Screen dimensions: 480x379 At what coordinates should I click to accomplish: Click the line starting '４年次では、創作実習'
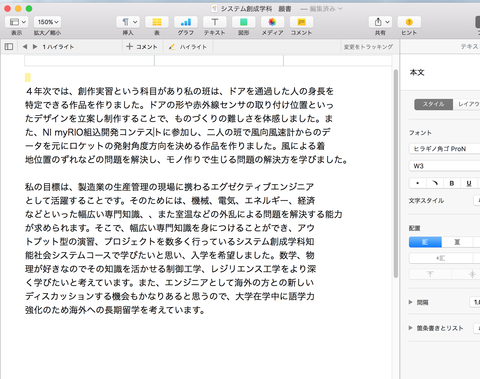click(x=179, y=91)
